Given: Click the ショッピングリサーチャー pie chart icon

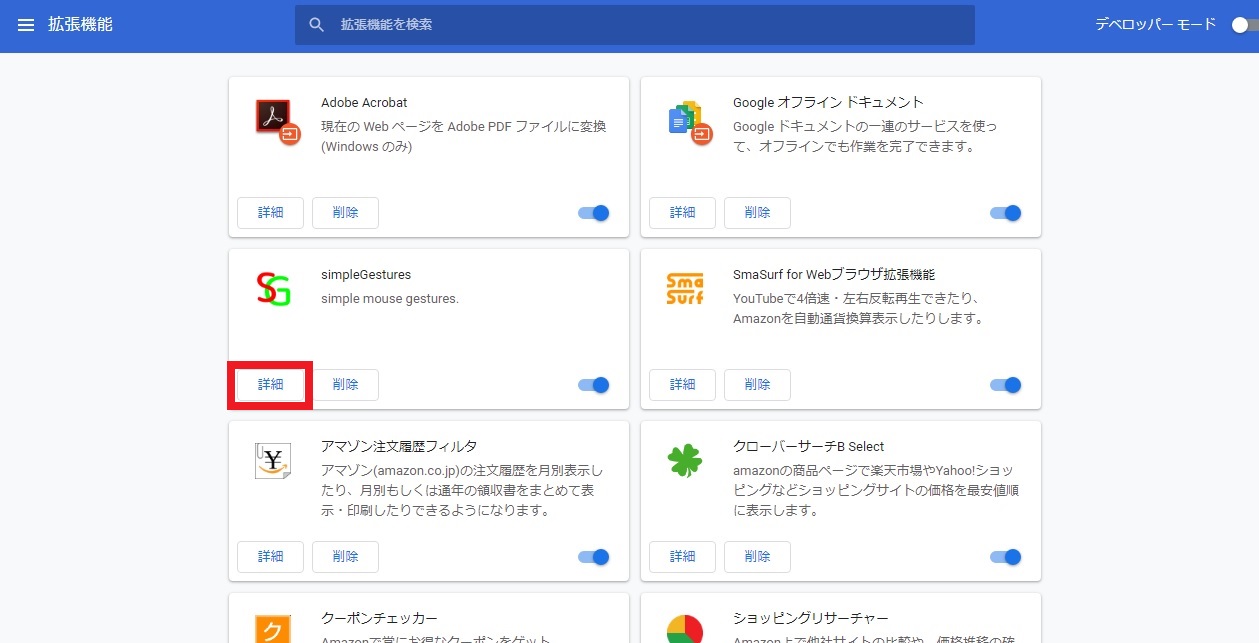Looking at the screenshot, I should tap(685, 630).
